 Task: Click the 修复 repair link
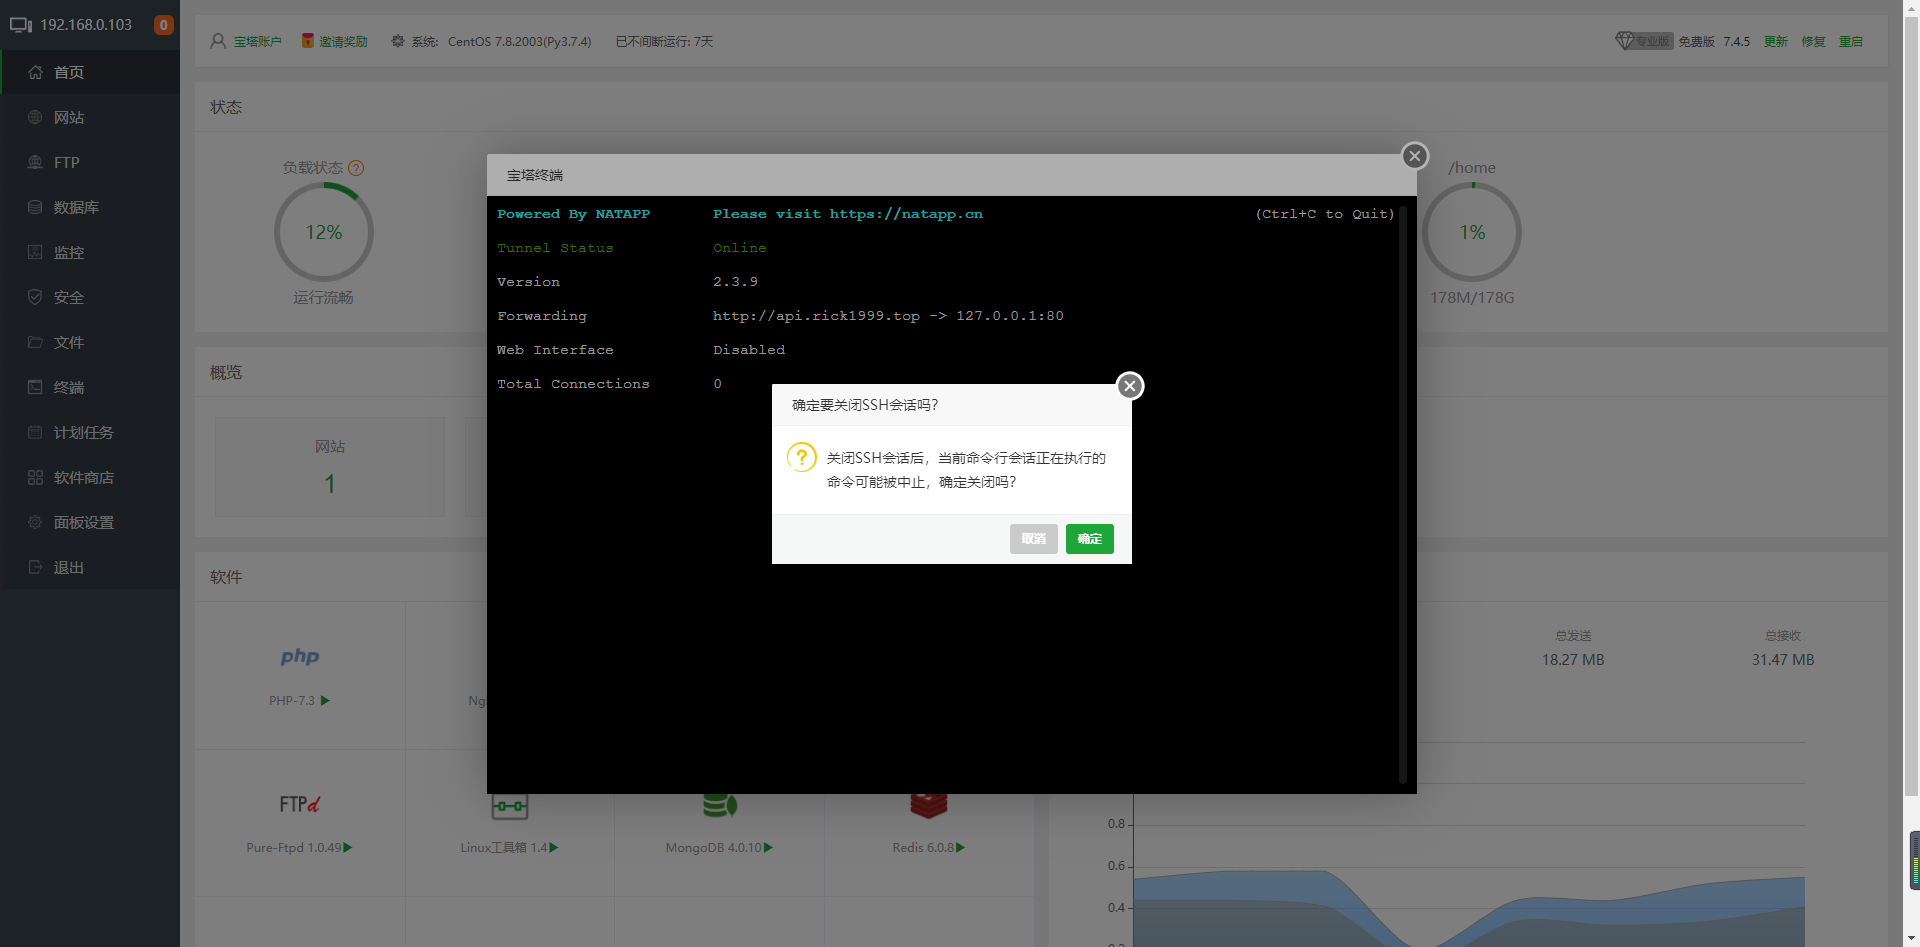pos(1813,41)
